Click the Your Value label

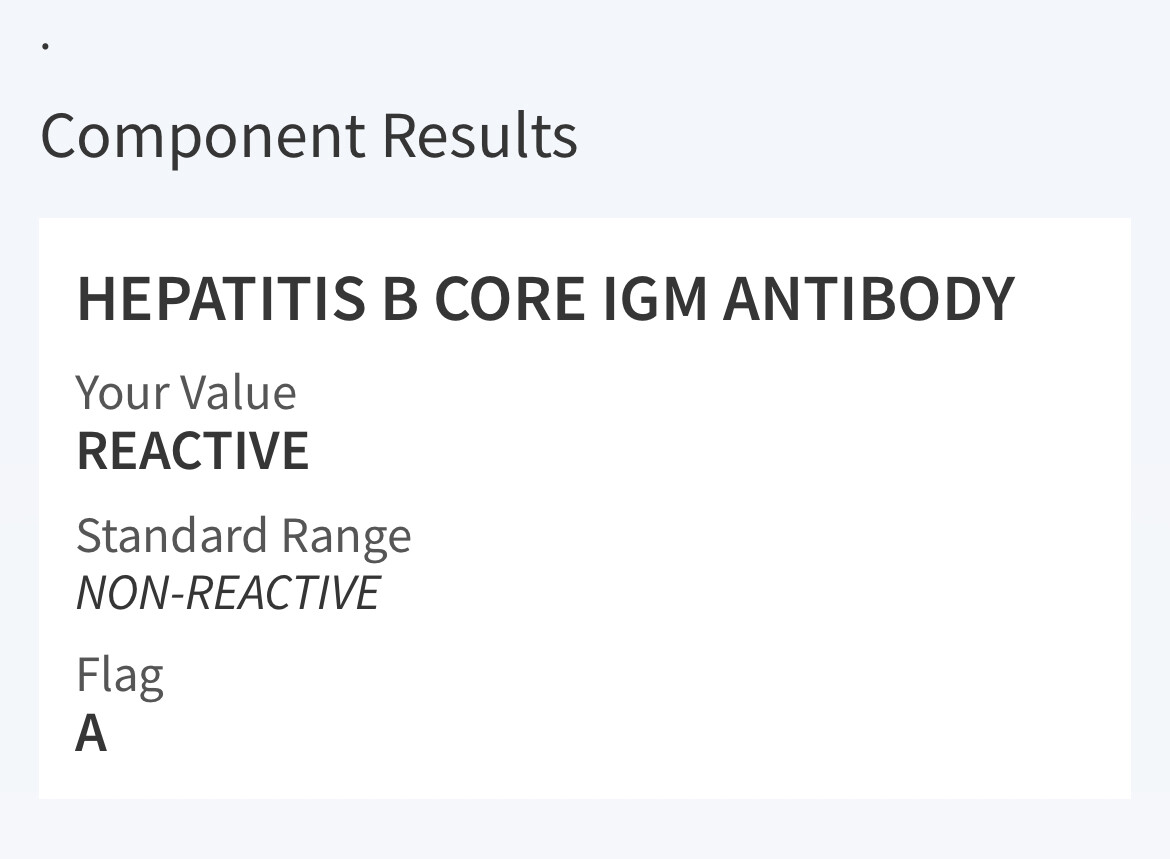pos(187,393)
